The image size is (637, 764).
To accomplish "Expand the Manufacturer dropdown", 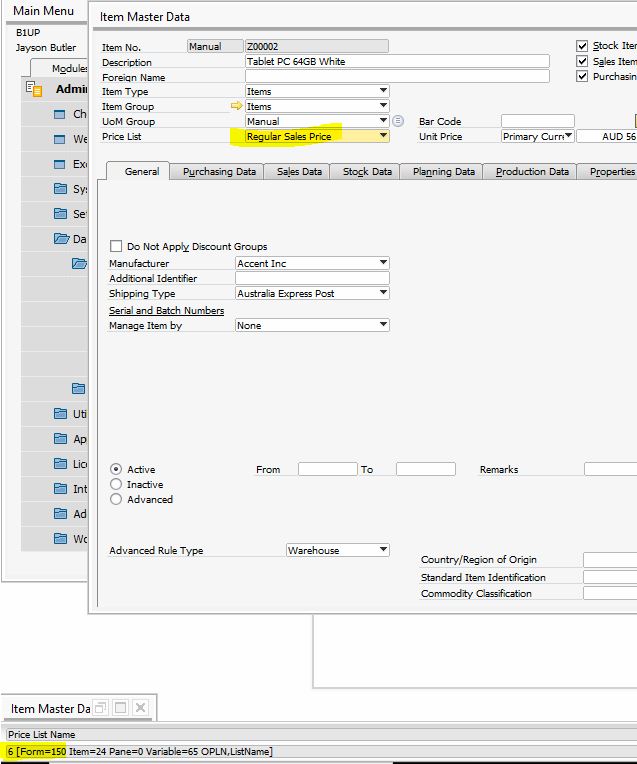I will [383, 263].
